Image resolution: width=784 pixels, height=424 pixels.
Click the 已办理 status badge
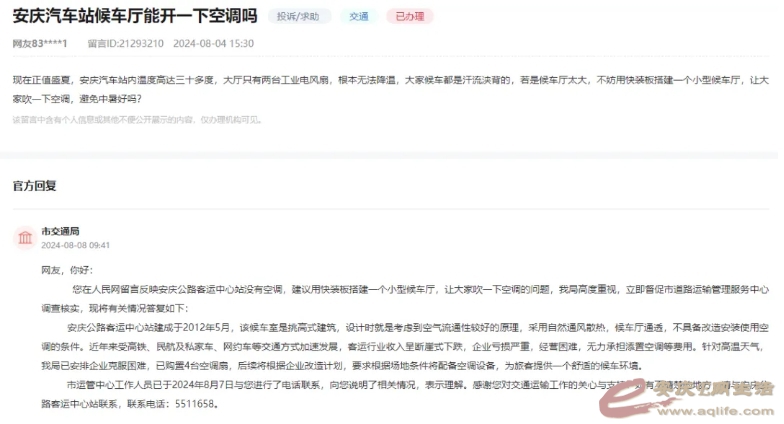(x=411, y=17)
